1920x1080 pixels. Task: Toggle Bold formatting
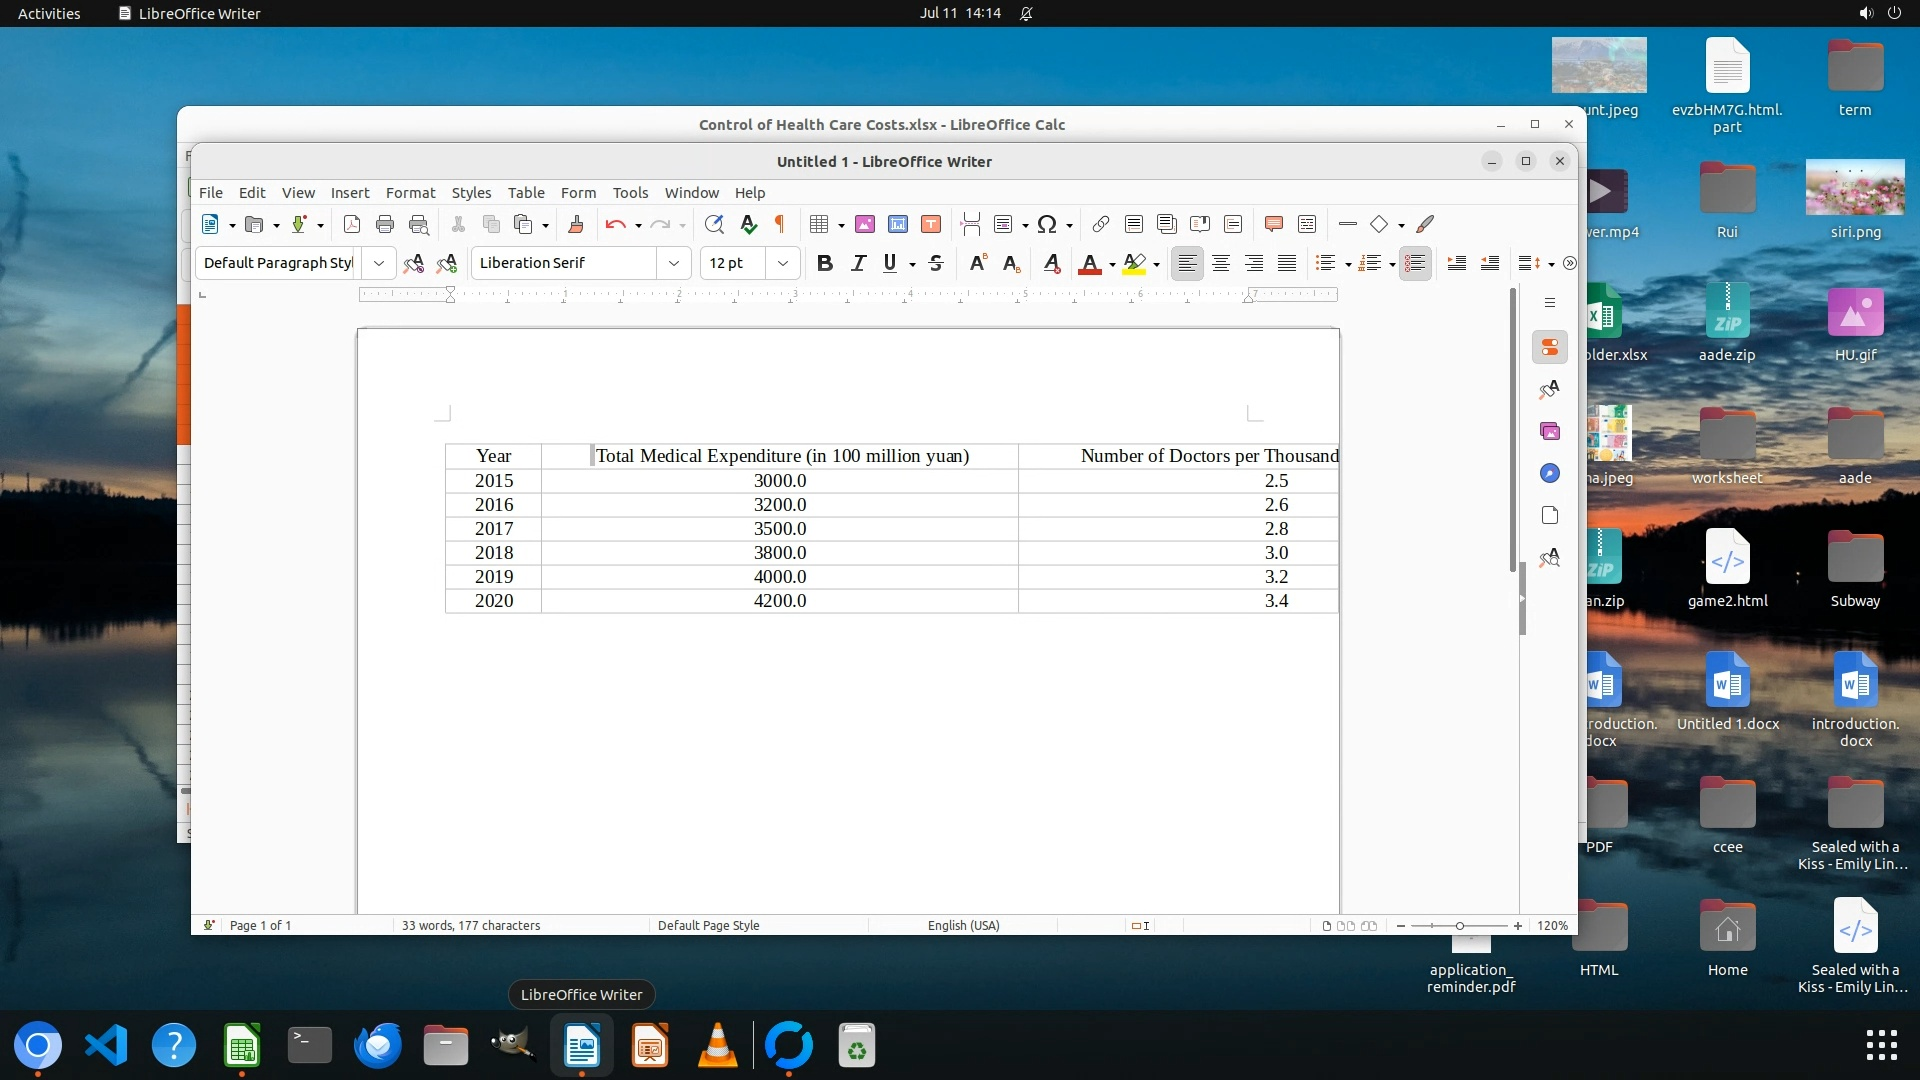click(824, 263)
